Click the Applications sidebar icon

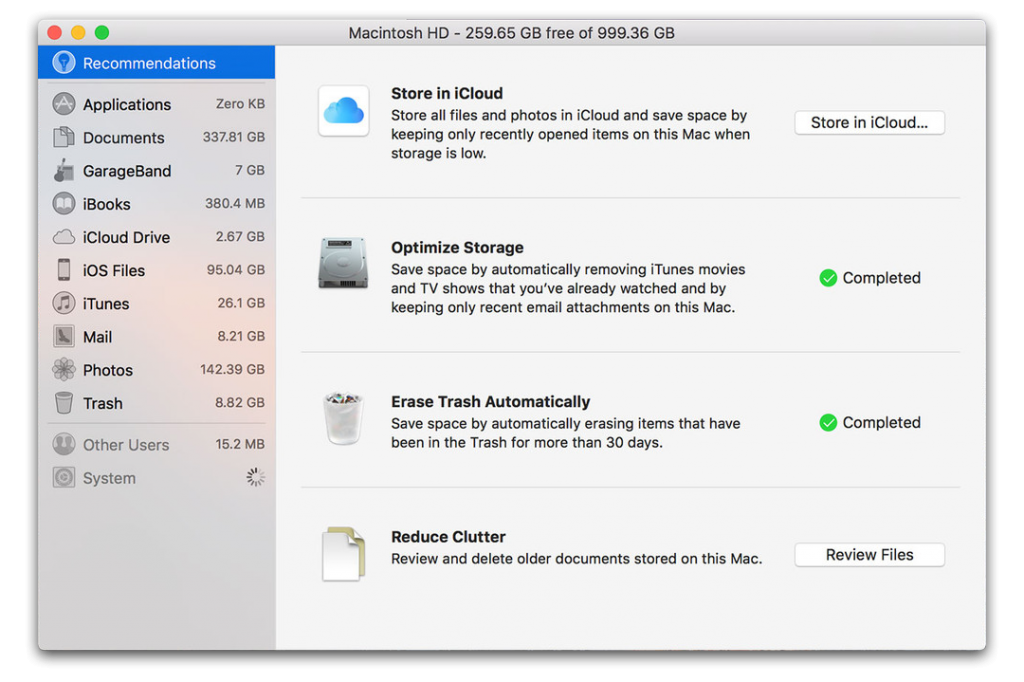coord(63,104)
